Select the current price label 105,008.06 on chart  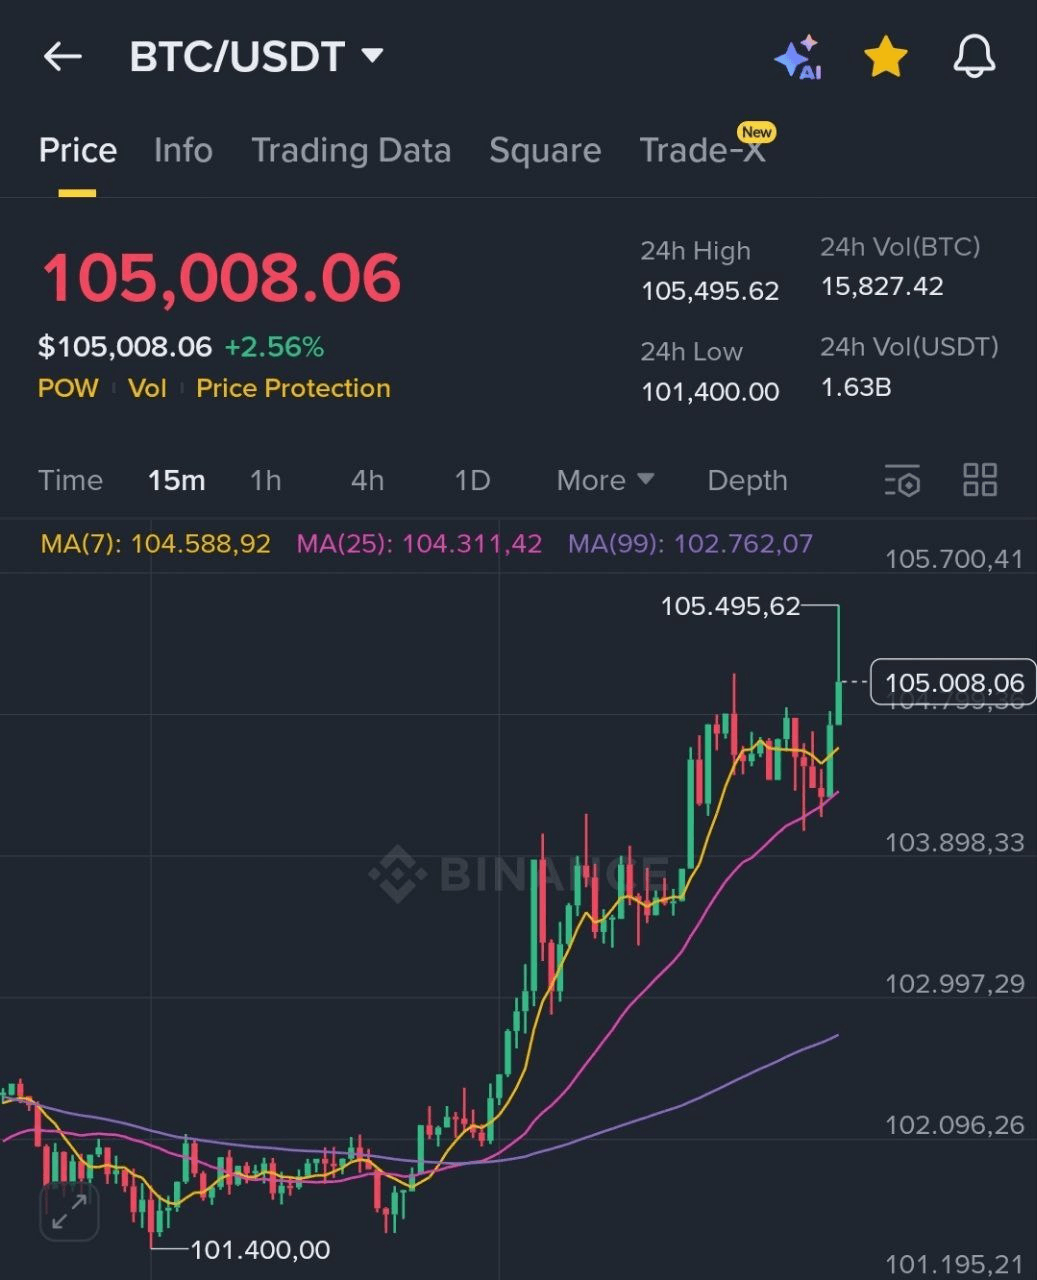point(953,683)
